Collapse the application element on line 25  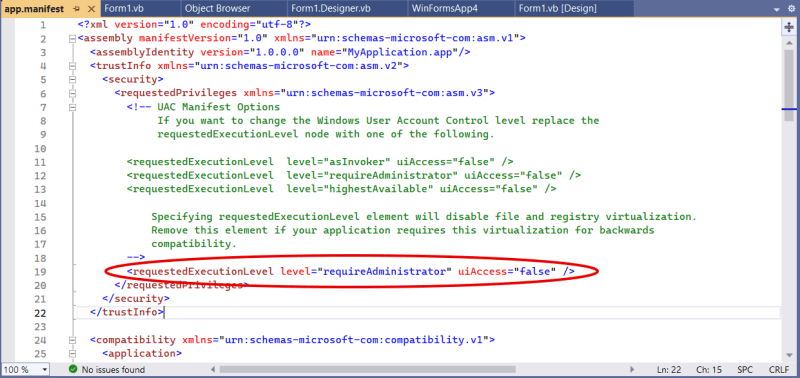[72, 354]
